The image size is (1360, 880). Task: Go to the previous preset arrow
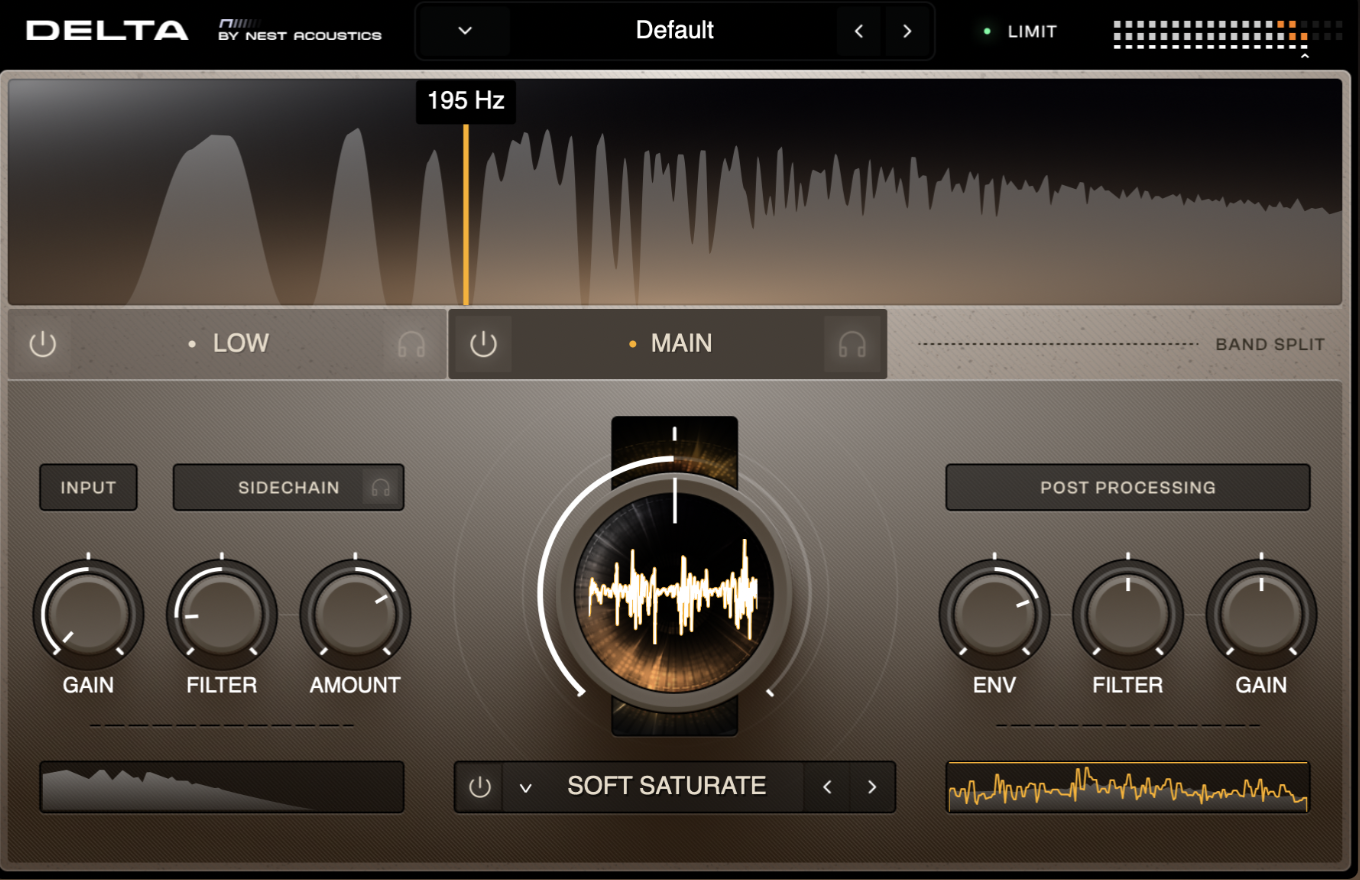tap(859, 31)
